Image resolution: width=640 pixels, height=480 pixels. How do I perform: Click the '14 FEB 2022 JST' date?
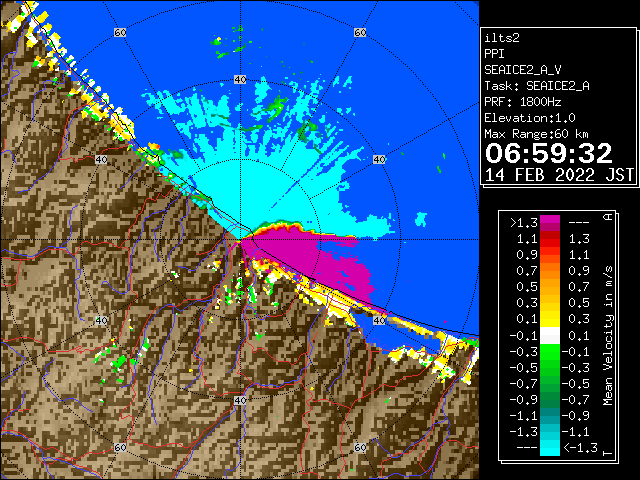tap(559, 175)
